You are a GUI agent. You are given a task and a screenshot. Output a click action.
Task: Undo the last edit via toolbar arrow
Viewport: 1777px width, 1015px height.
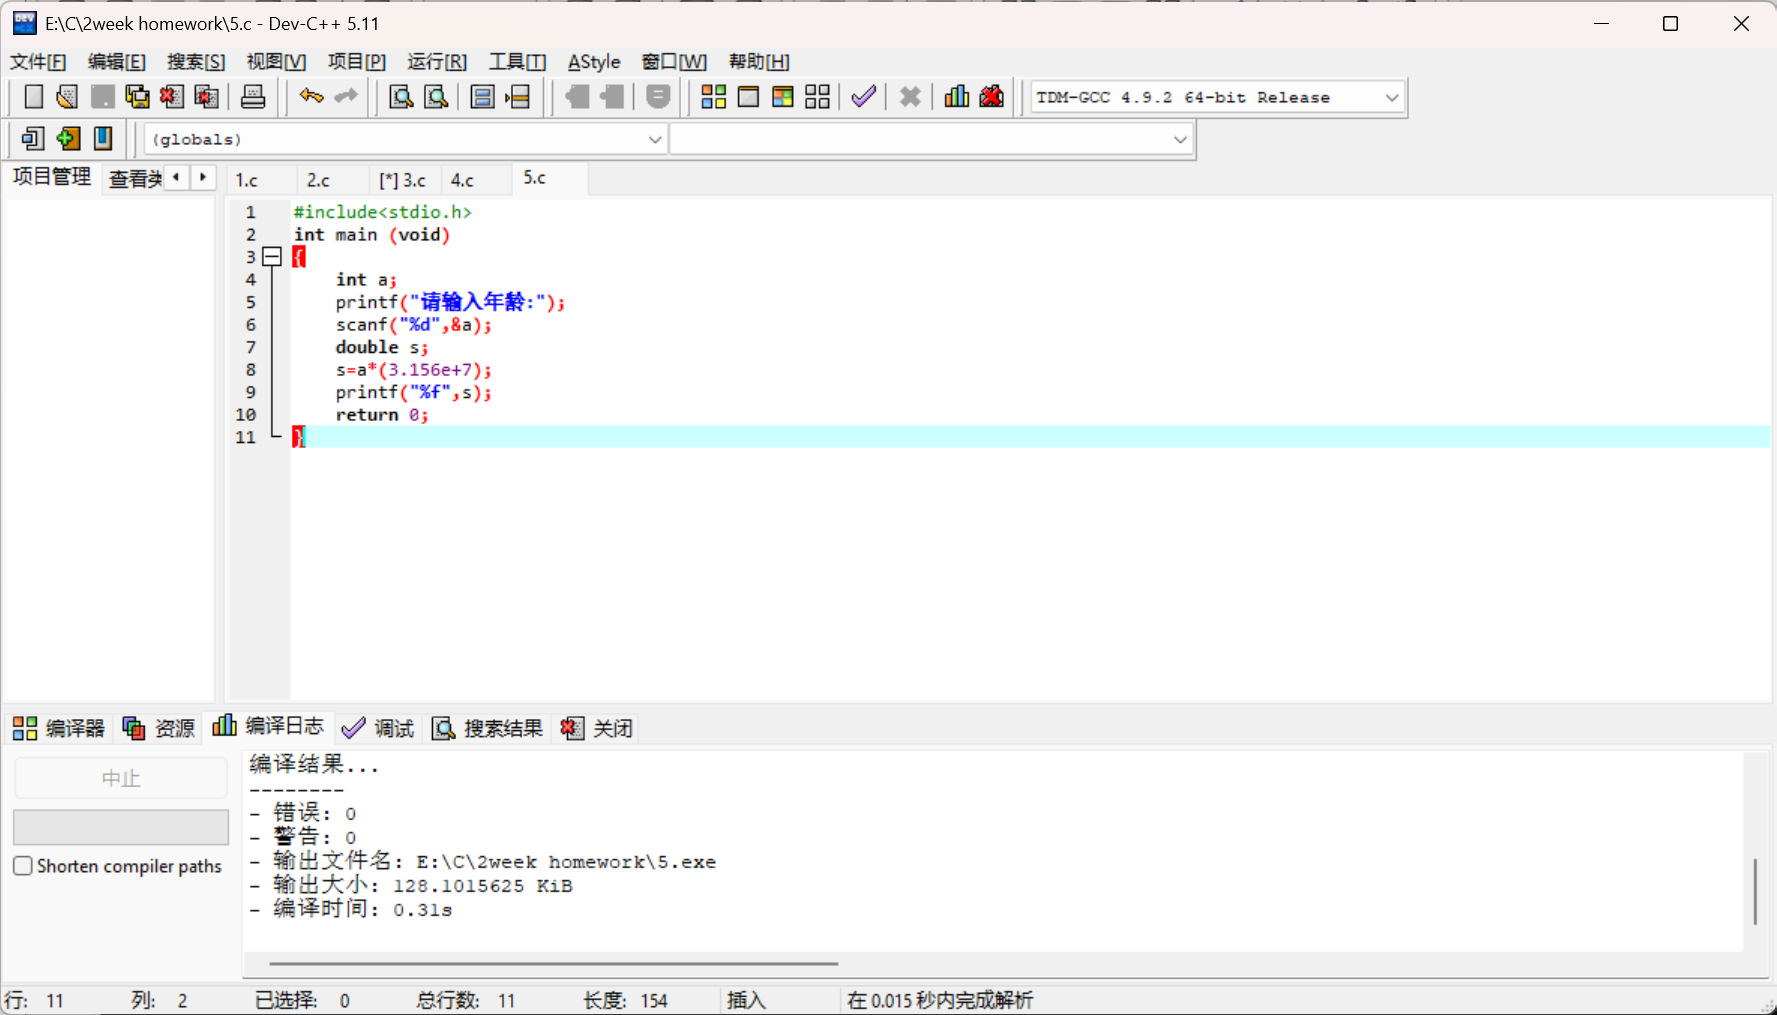(x=311, y=97)
